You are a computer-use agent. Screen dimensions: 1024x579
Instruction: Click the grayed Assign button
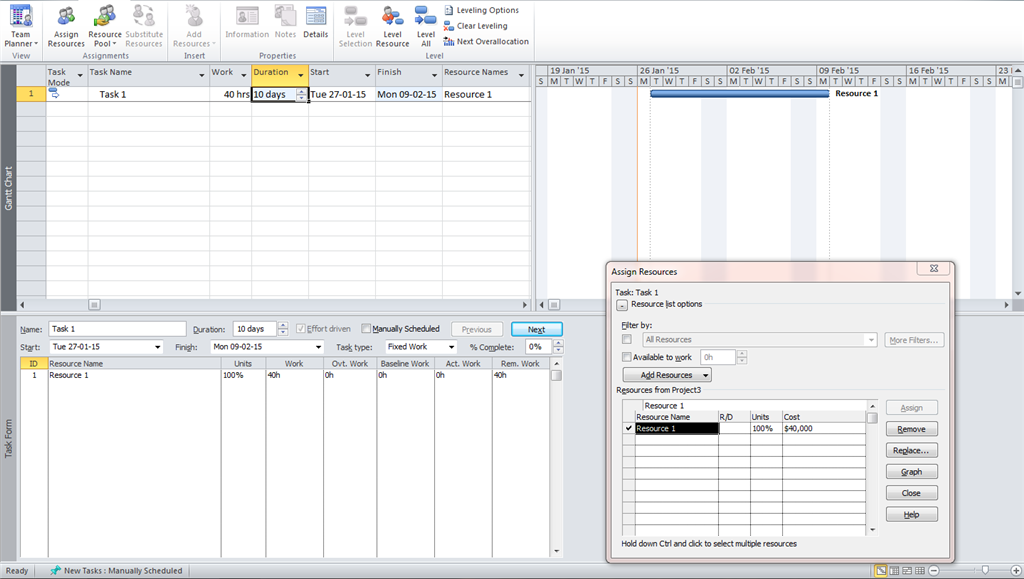pyautogui.click(x=912, y=408)
